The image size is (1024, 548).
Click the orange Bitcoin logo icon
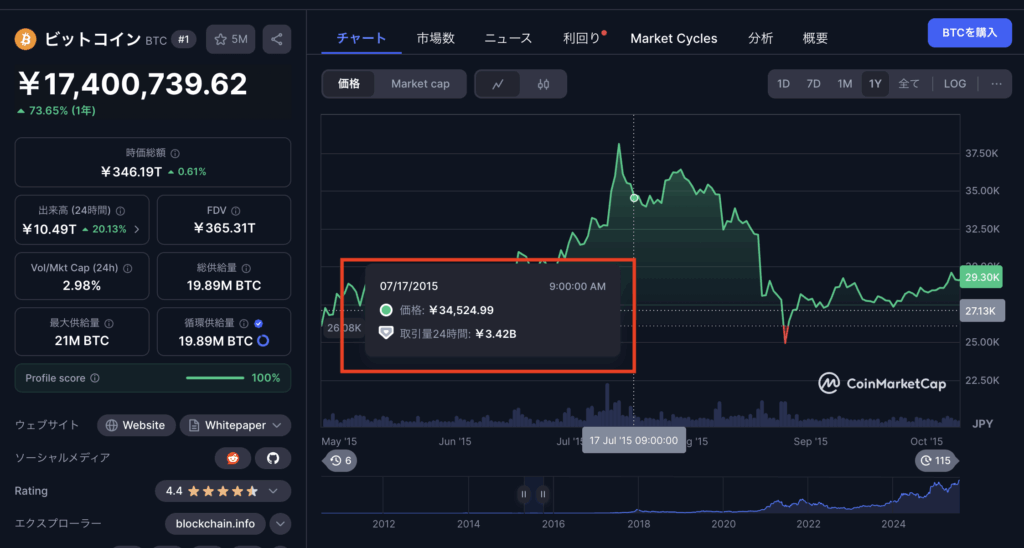pos(25,39)
